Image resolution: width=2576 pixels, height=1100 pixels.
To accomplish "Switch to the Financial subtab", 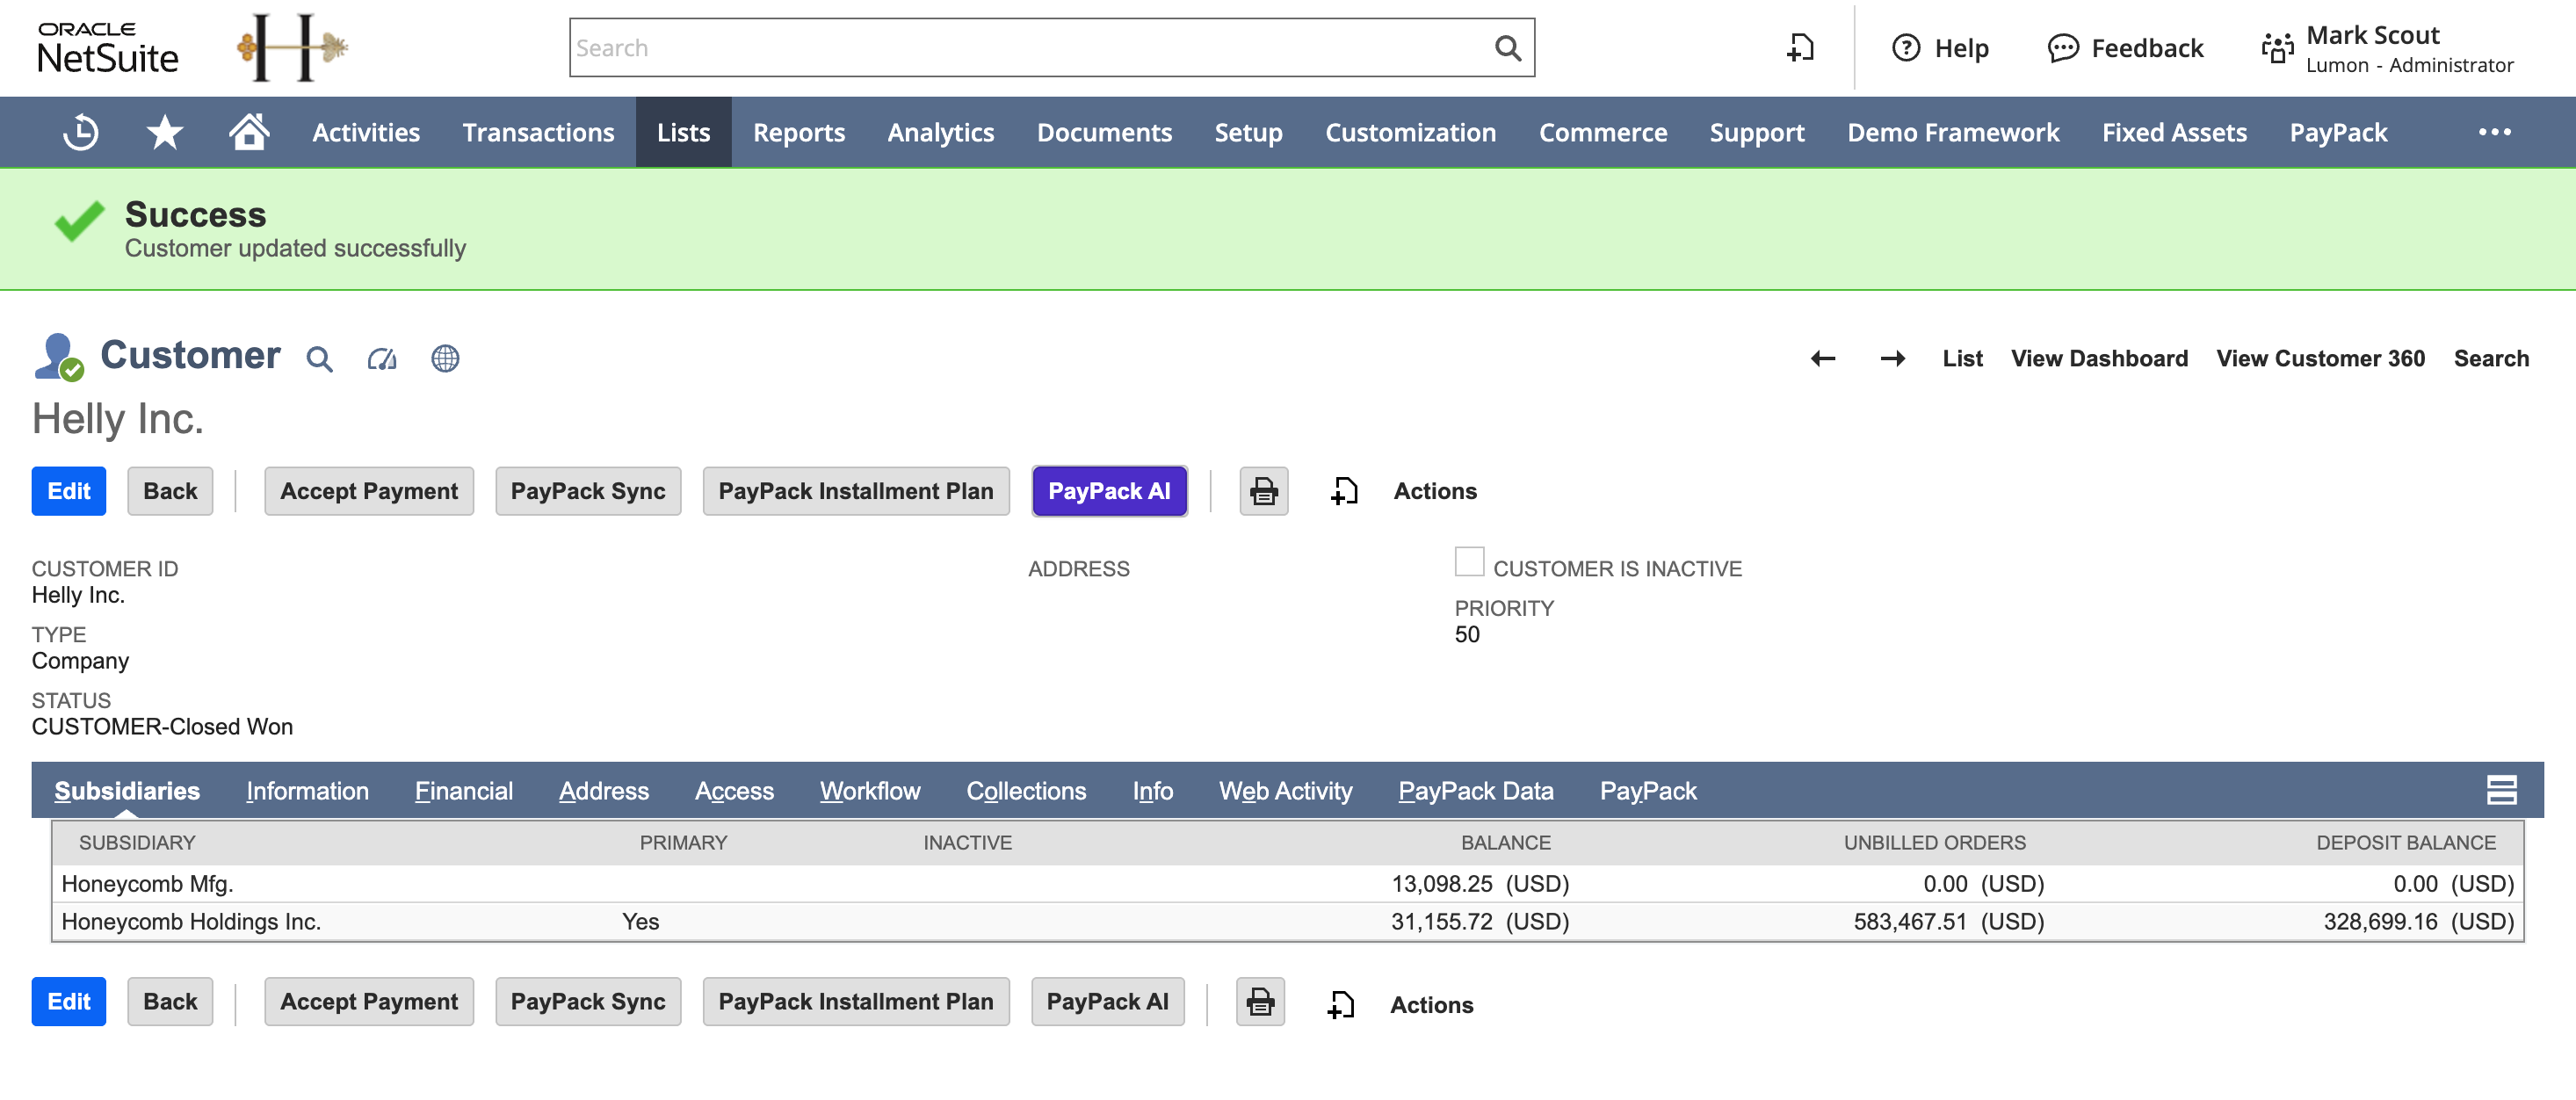I will tap(464, 790).
